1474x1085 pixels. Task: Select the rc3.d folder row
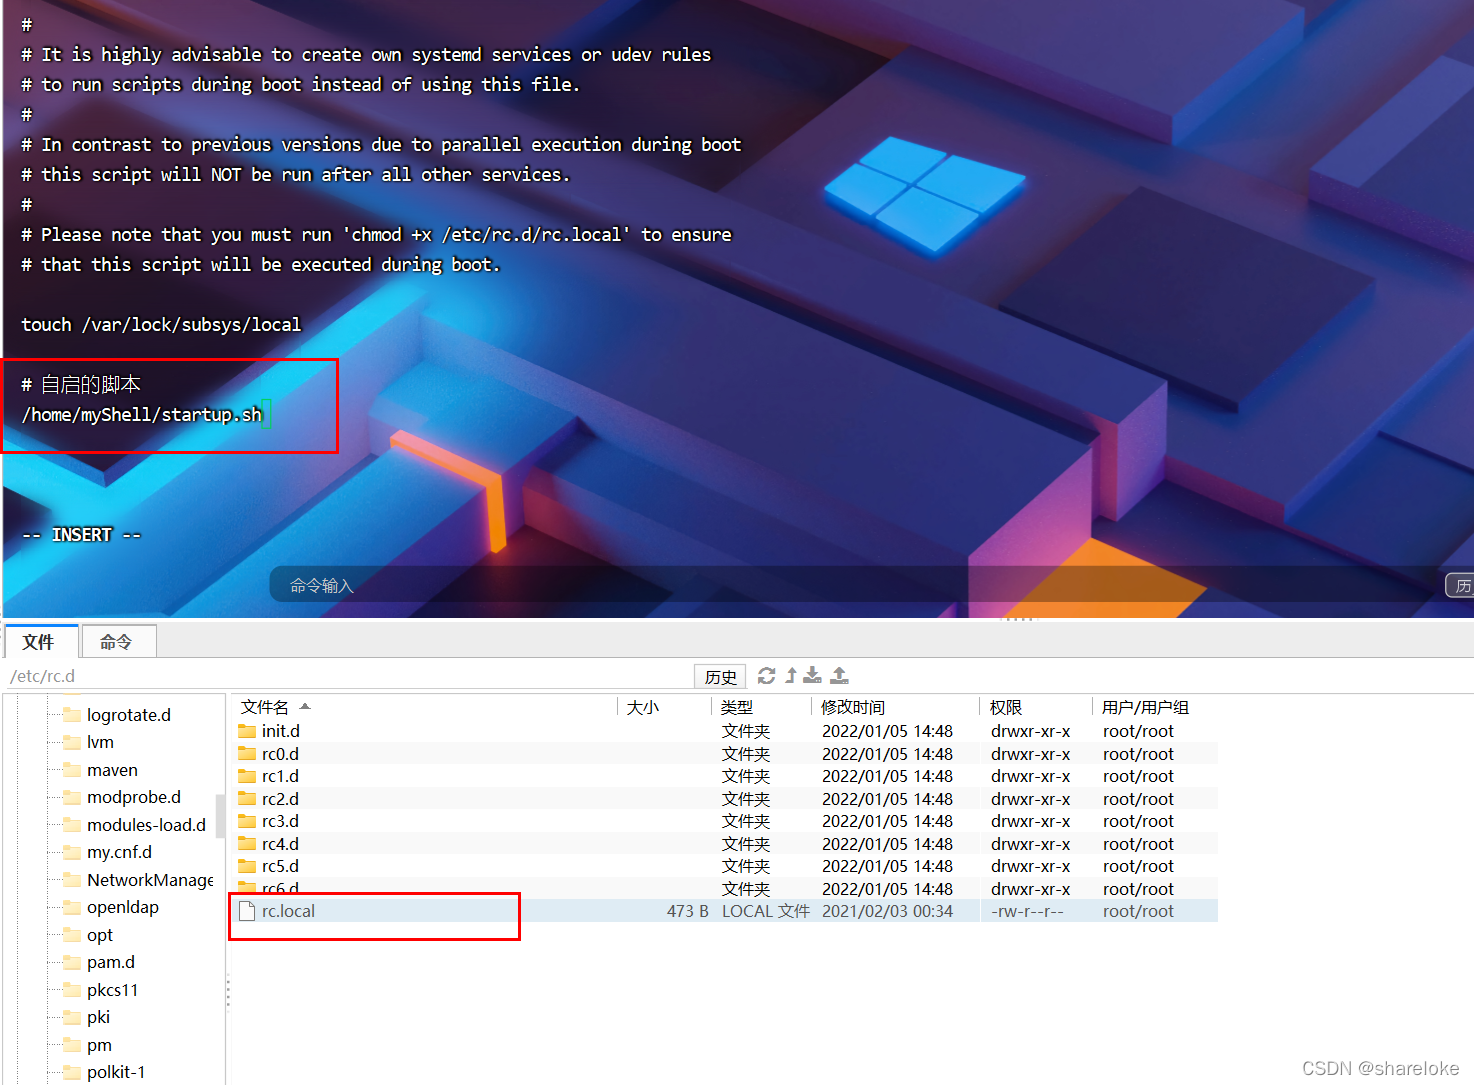click(725, 821)
